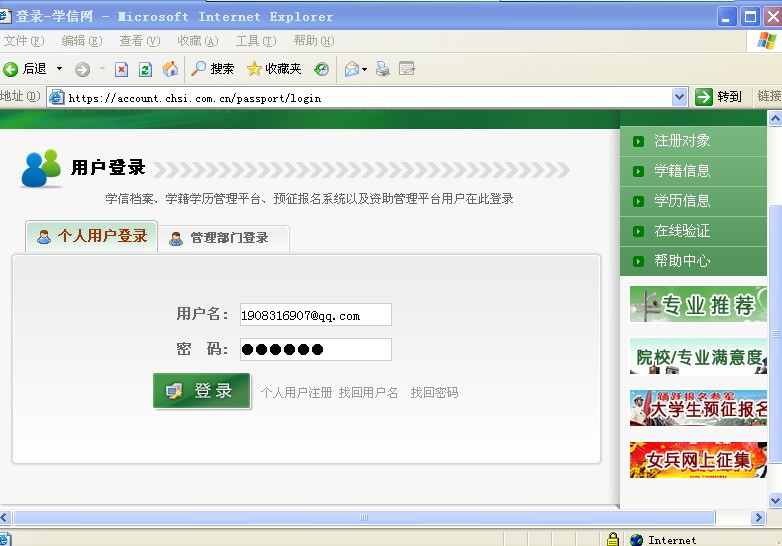The image size is (782, 546).
Task: Click the Mail envelope toolbar icon
Action: [x=352, y=69]
